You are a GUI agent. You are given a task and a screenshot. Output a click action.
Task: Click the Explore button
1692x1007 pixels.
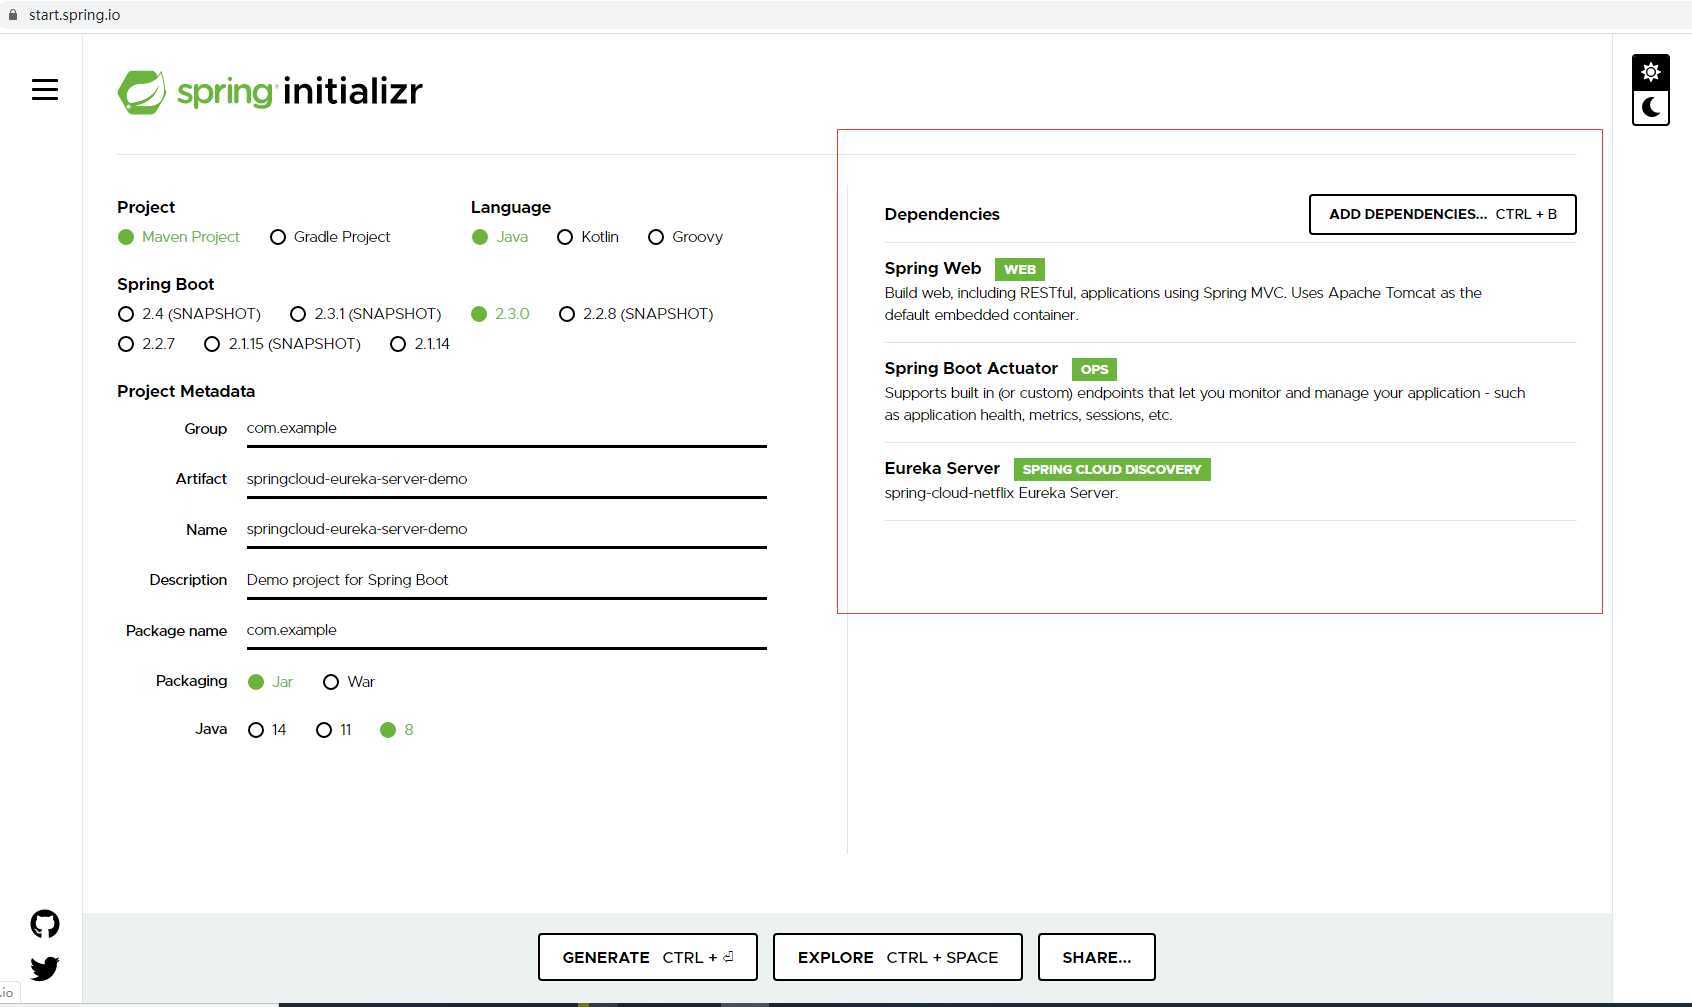897,957
